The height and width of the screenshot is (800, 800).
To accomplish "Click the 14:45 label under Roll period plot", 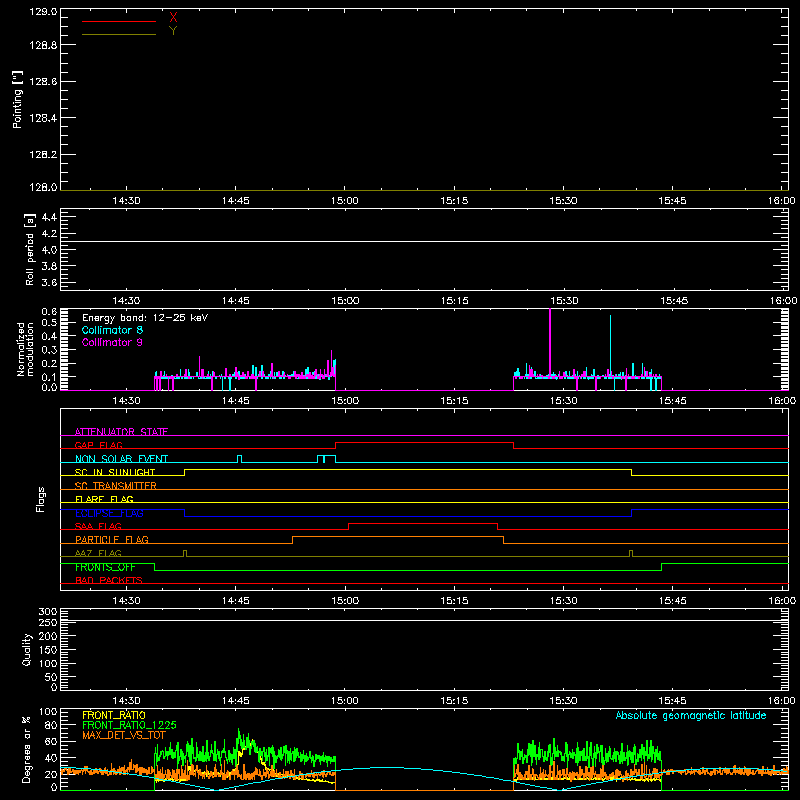I will pos(236,301).
